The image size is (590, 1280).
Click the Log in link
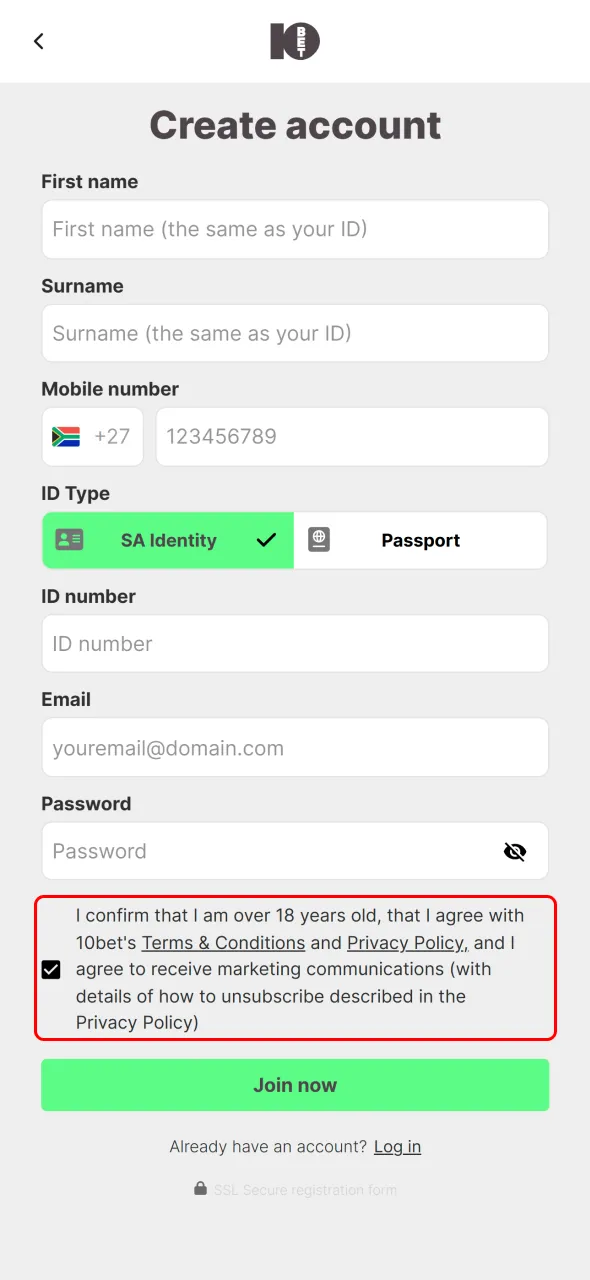coord(397,1146)
